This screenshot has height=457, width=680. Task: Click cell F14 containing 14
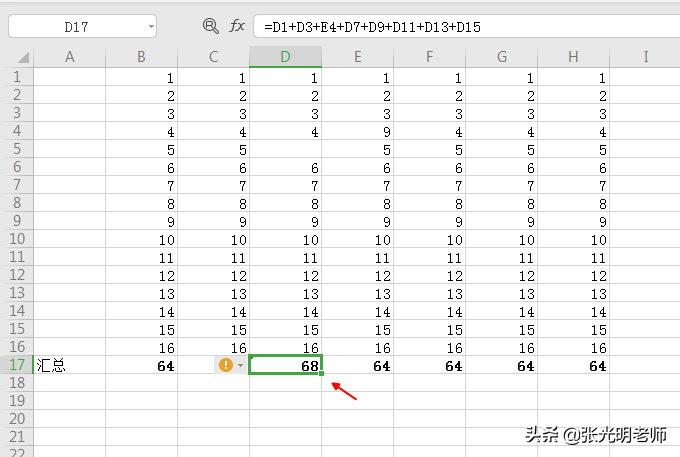point(429,311)
